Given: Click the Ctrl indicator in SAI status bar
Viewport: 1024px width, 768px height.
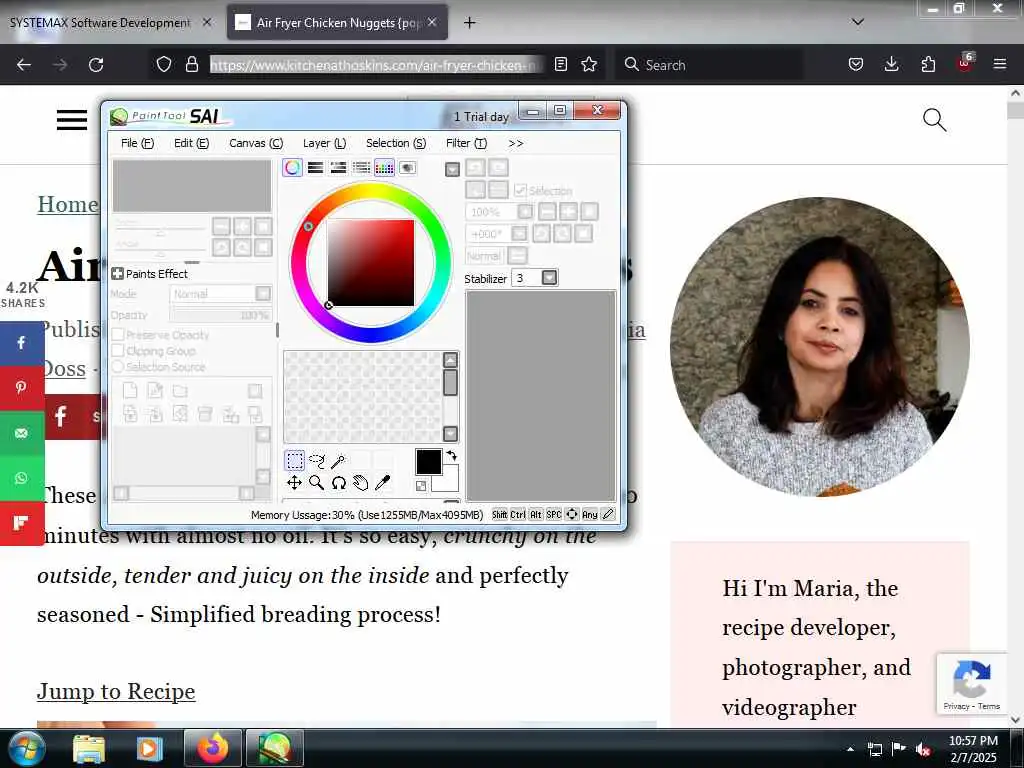Looking at the screenshot, I should [x=518, y=515].
